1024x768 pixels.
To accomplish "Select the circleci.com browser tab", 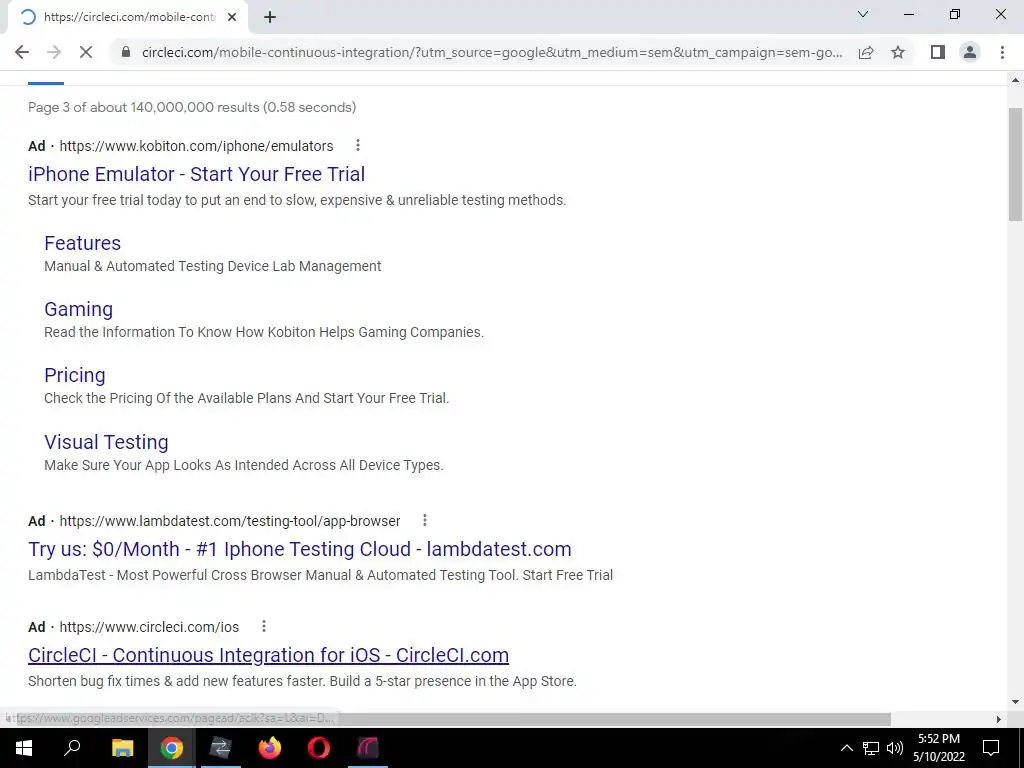I will [128, 17].
